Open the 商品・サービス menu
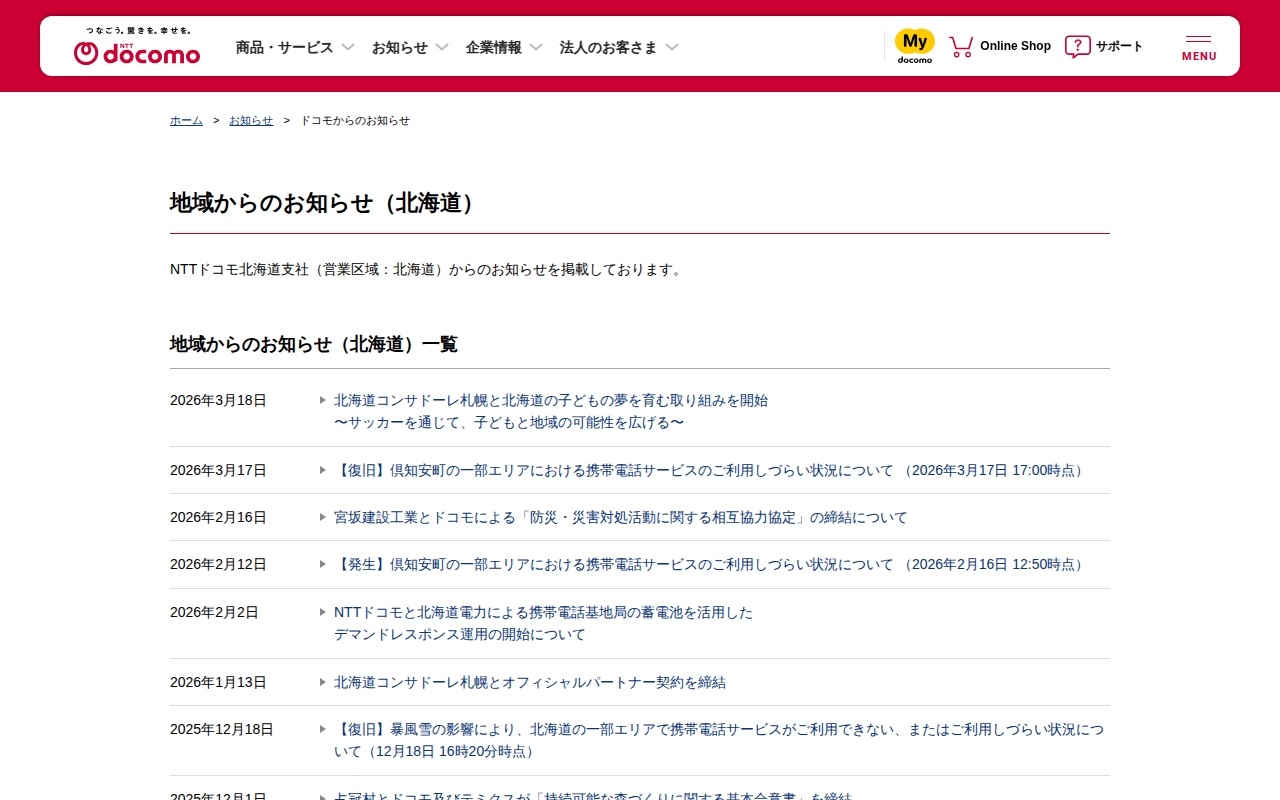 coord(285,47)
